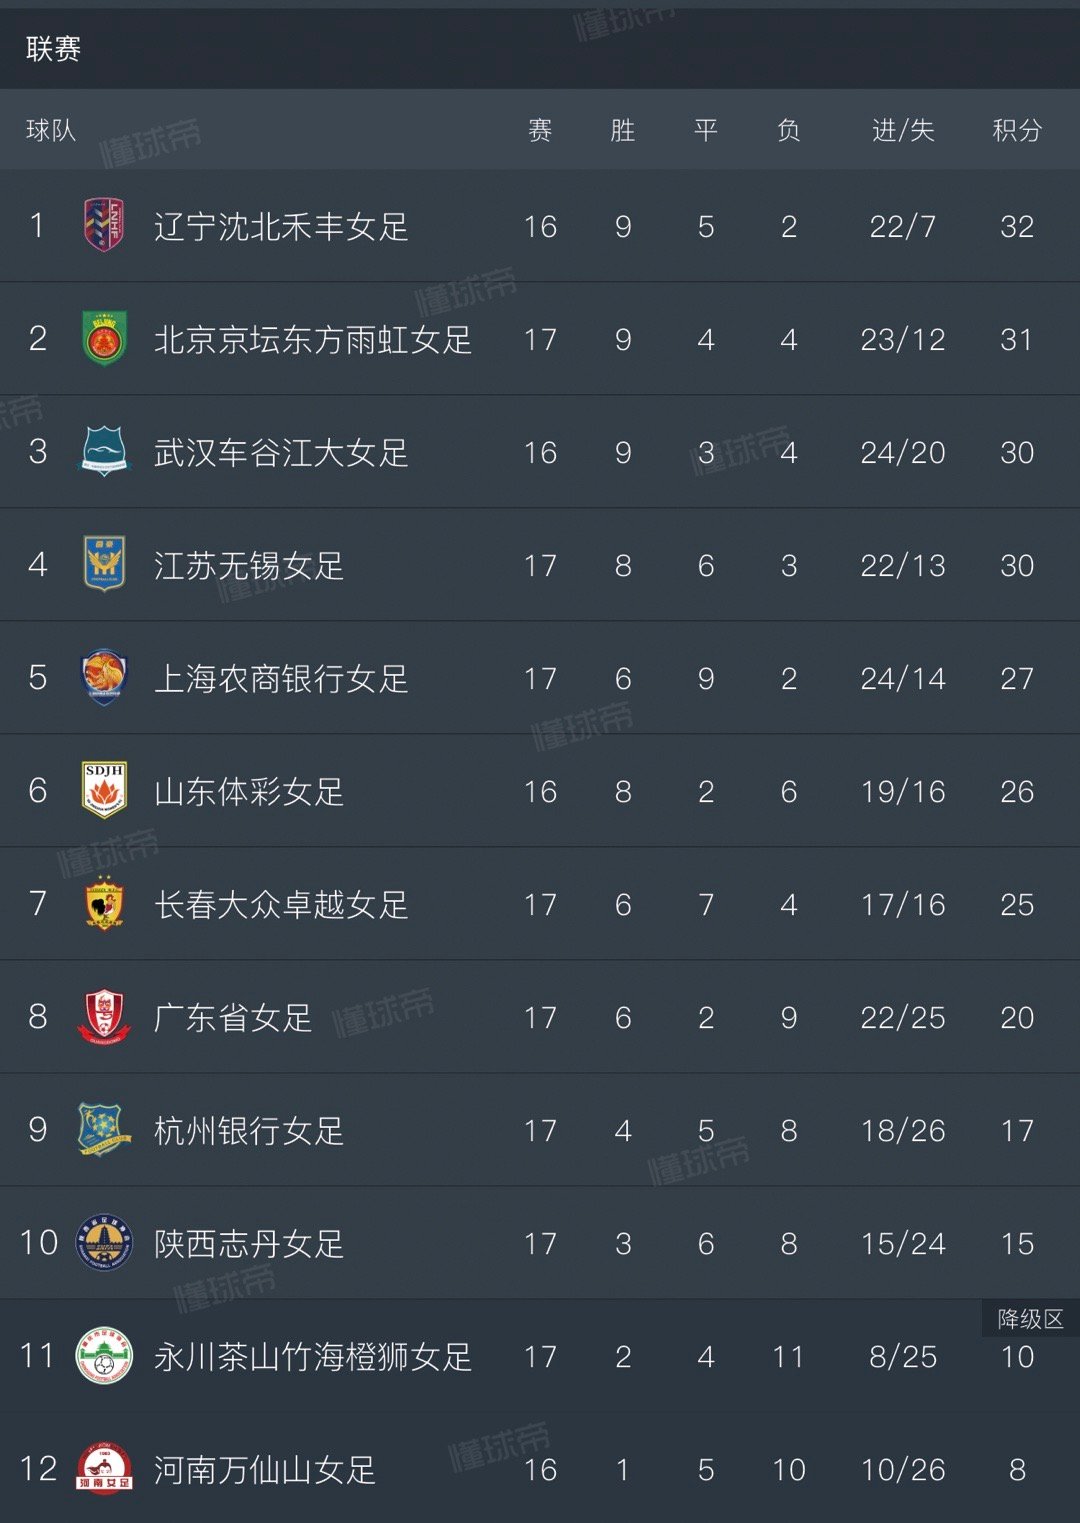The width and height of the screenshot is (1080, 1523).
Task: Select the 进/失 column header
Action: click(x=903, y=130)
